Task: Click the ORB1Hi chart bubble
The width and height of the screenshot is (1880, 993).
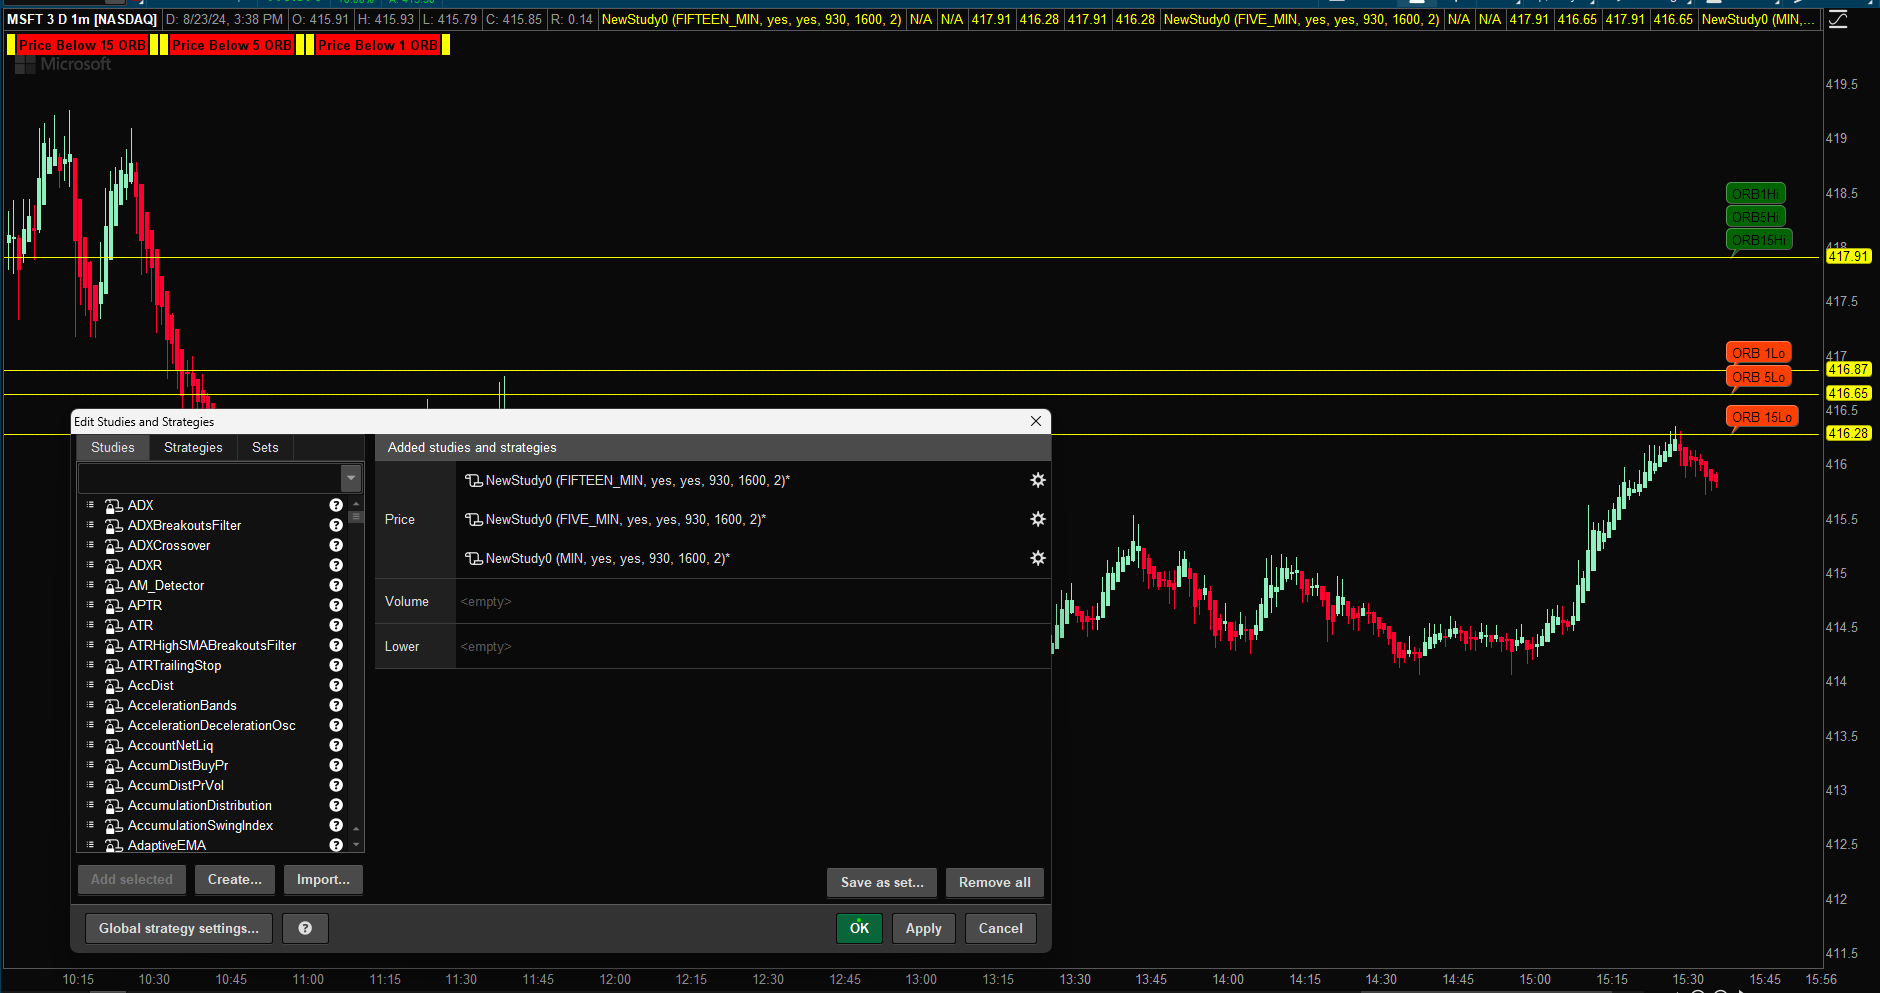Action: pyautogui.click(x=1755, y=194)
